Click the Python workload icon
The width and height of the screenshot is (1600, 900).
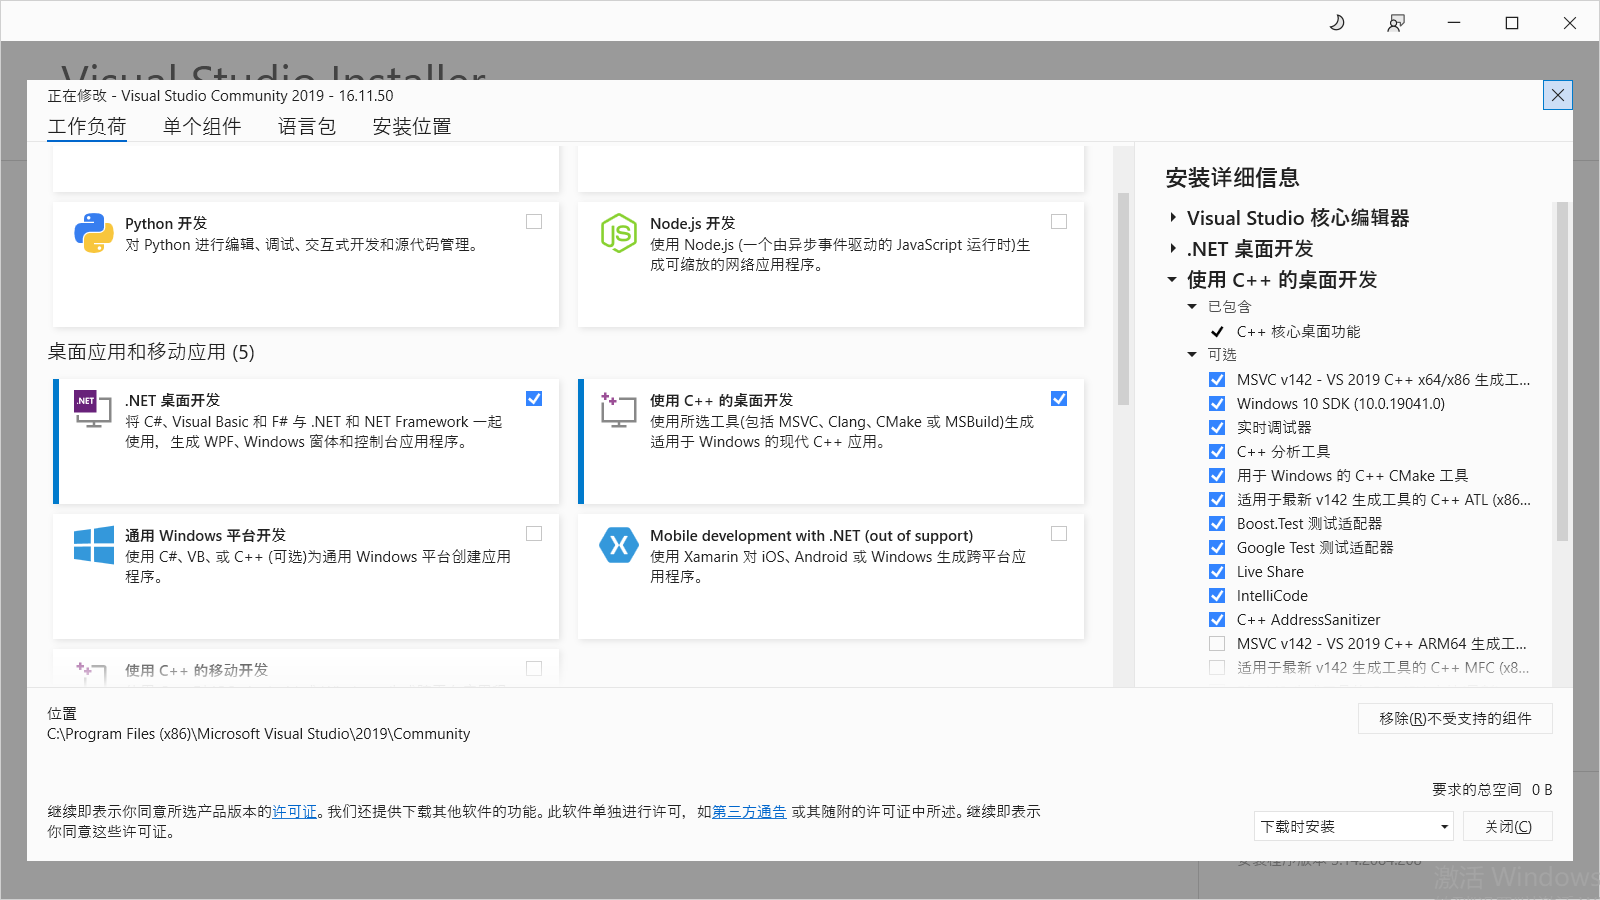pos(93,233)
